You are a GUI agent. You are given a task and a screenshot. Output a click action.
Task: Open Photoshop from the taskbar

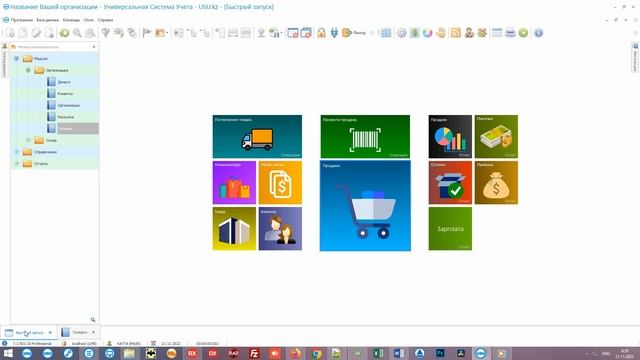(440, 353)
